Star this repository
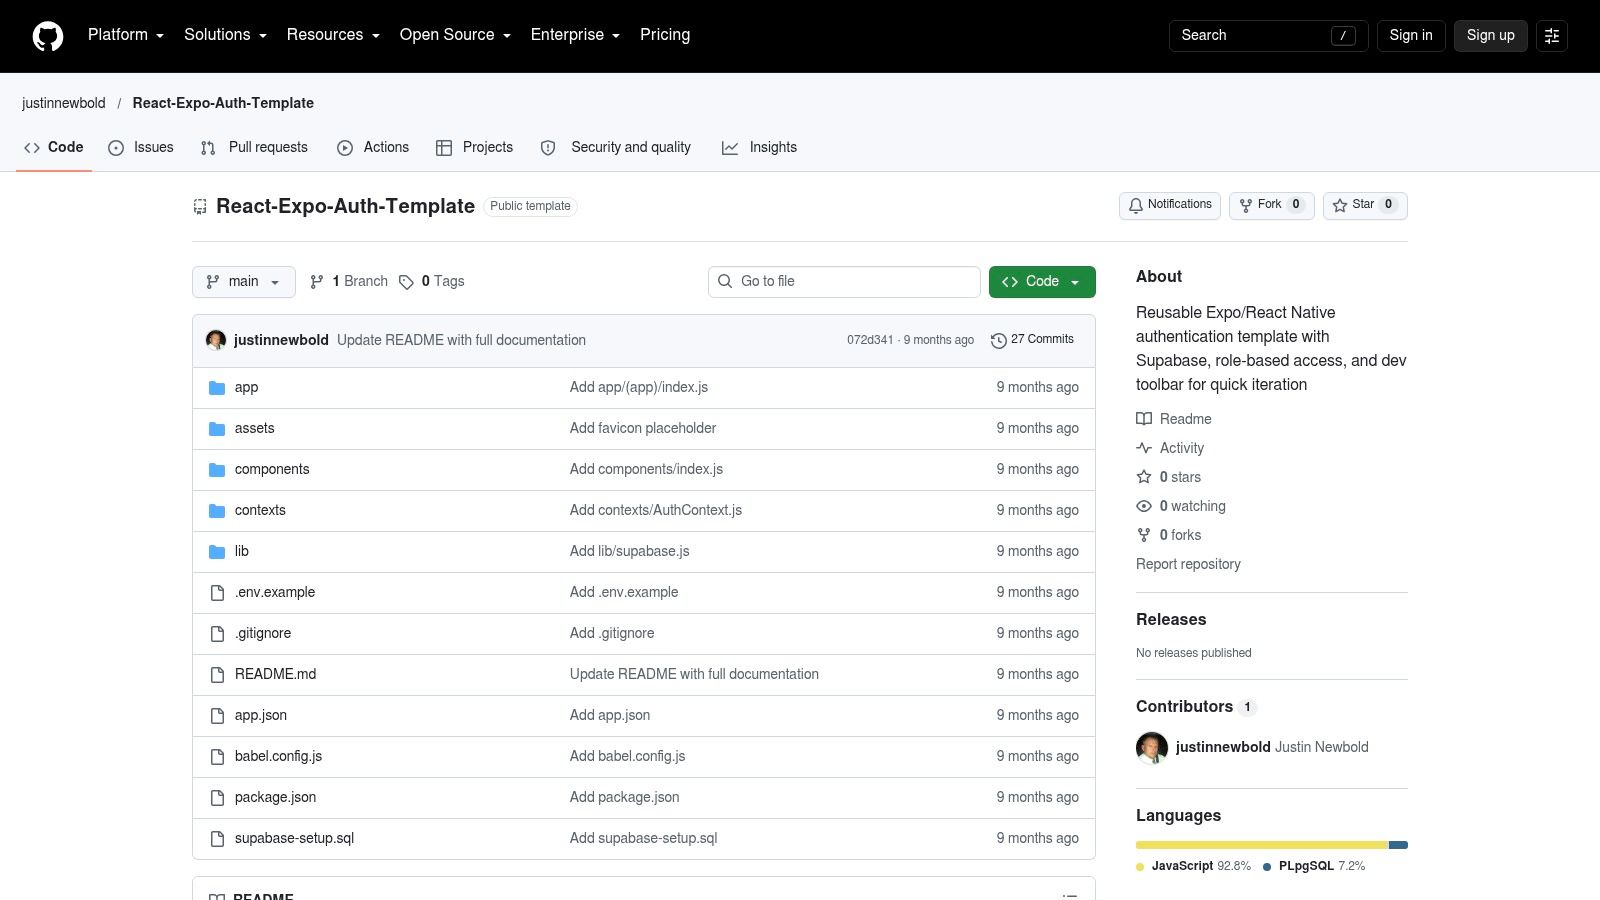 click(x=1365, y=205)
